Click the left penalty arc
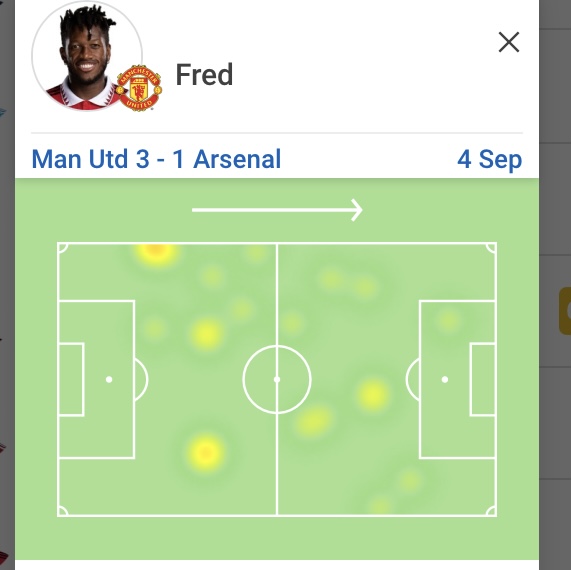 point(142,380)
